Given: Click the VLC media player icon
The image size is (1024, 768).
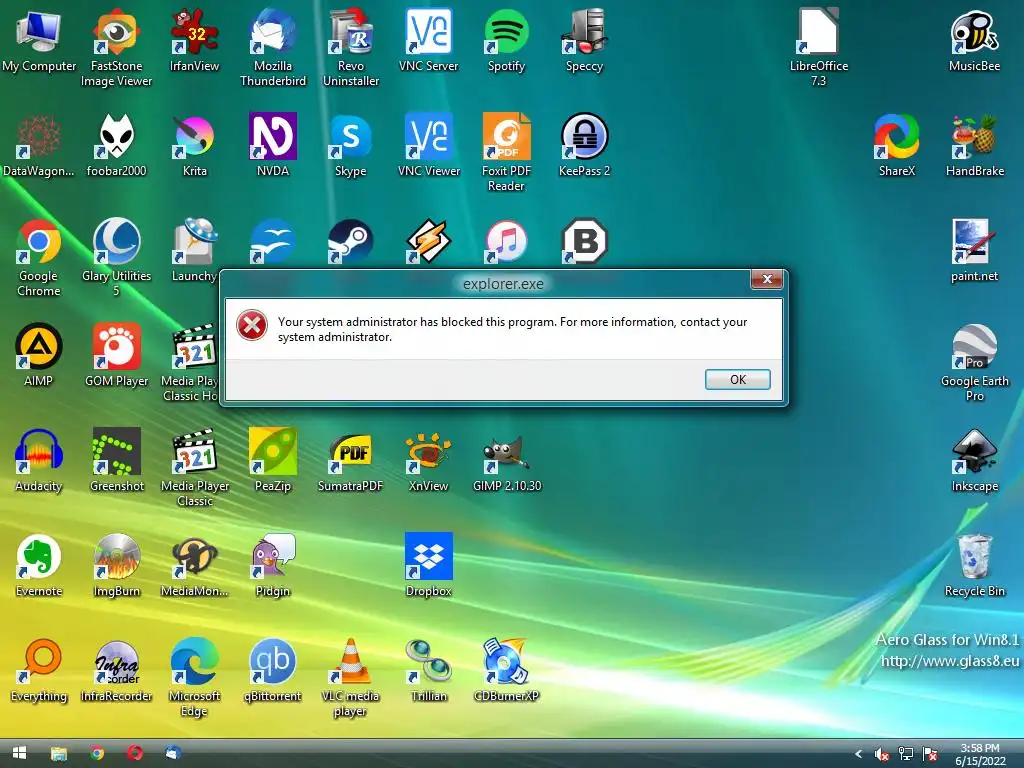Looking at the screenshot, I should (x=351, y=678).
